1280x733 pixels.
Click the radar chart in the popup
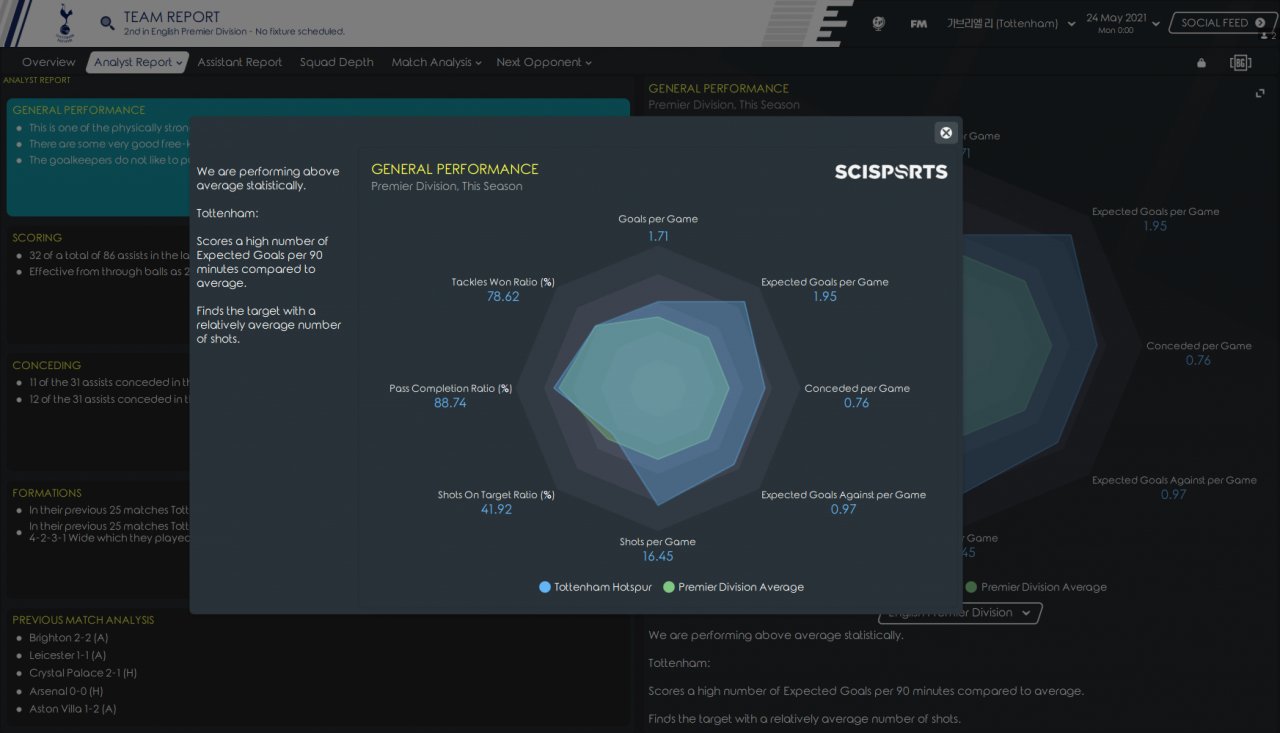click(658, 388)
